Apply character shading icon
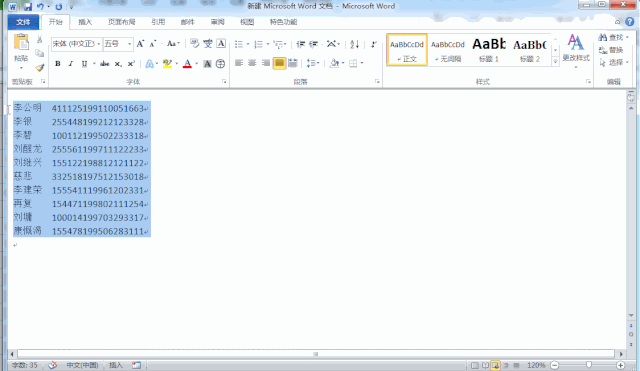Screen dimensions: 640x371 pyautogui.click(x=207, y=64)
